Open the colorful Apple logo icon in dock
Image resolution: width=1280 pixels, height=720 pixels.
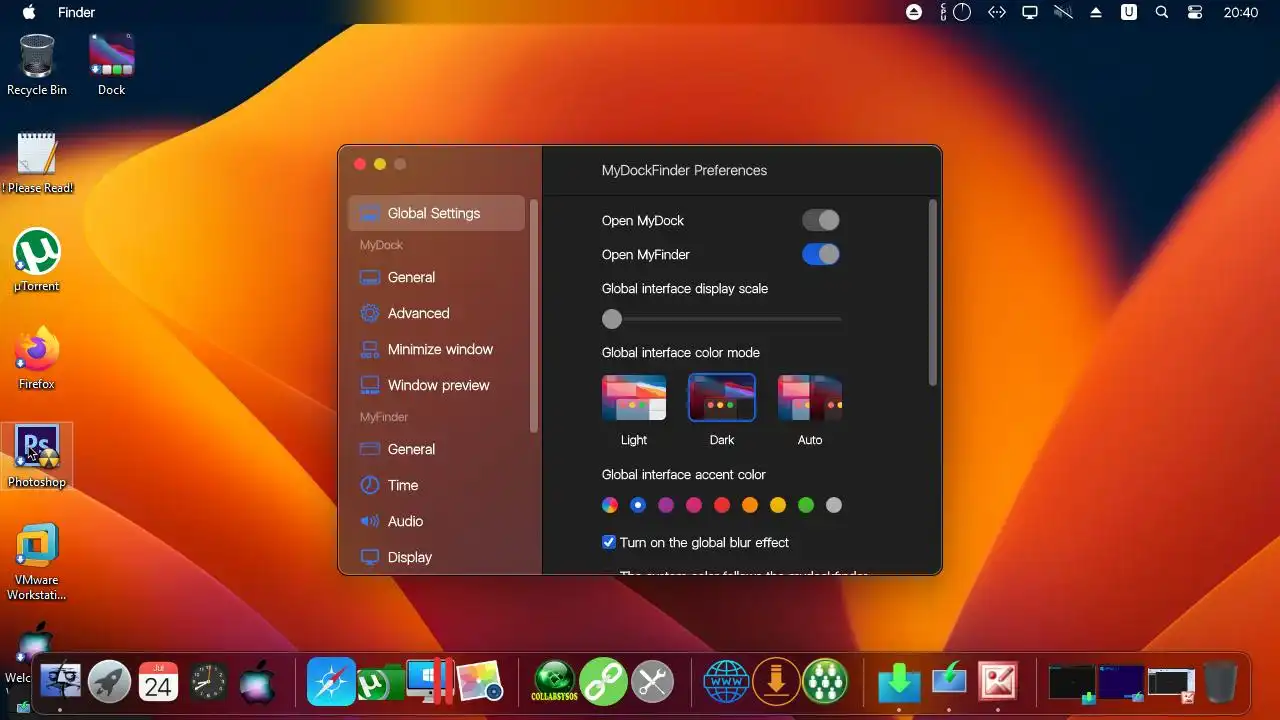(257, 682)
